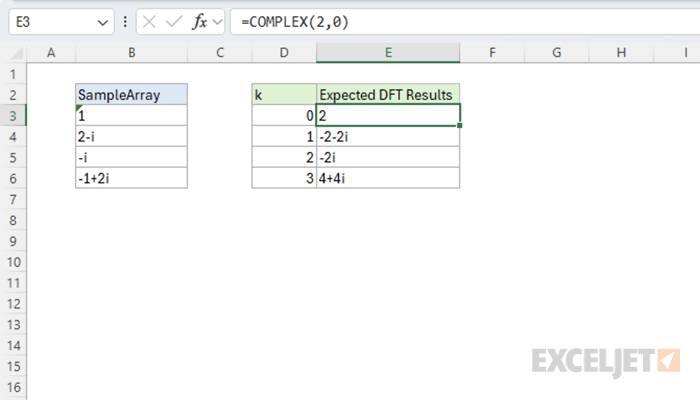Select column A header
Viewport: 700px width, 400px height.
point(51,53)
